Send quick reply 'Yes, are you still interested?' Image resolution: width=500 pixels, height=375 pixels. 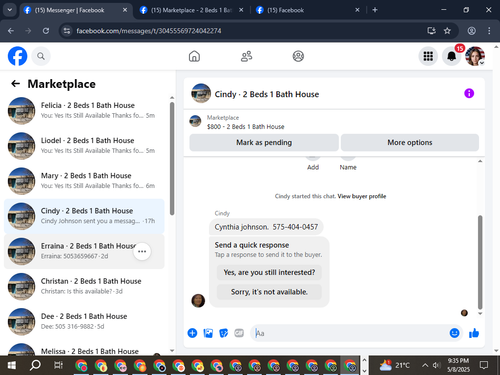[269, 272]
